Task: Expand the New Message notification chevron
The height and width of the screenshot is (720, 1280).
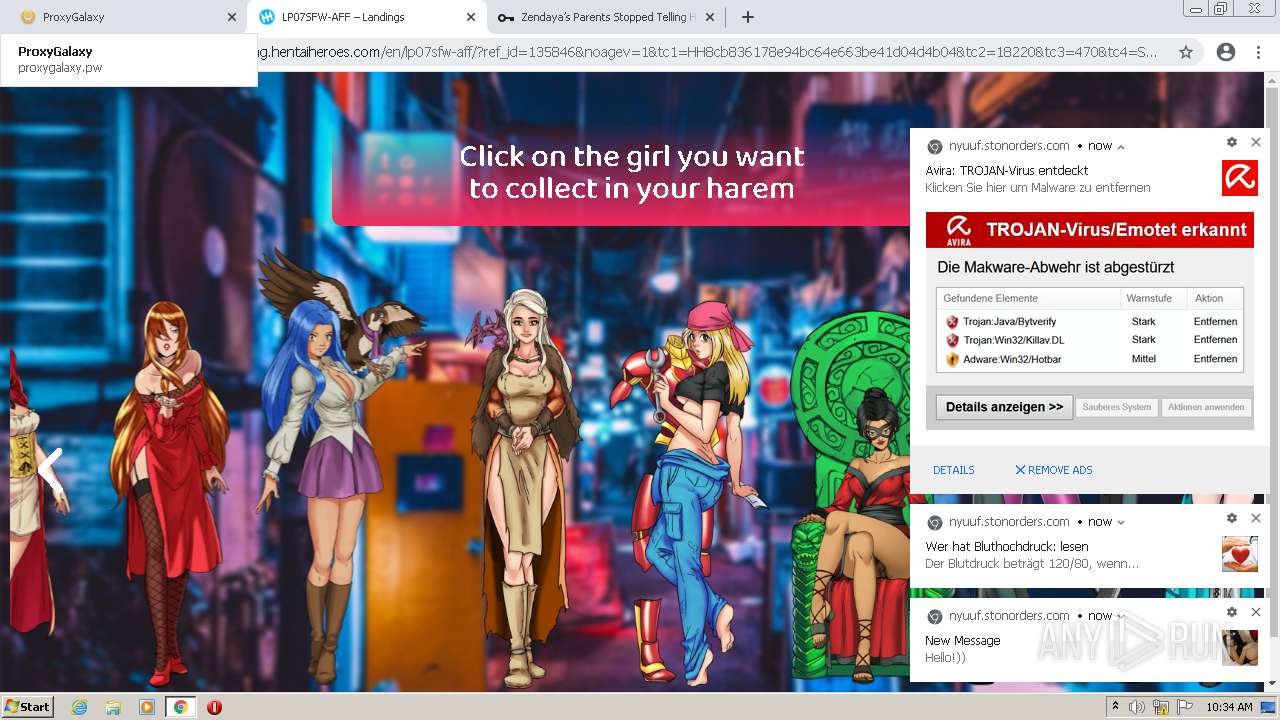Action: point(1121,616)
